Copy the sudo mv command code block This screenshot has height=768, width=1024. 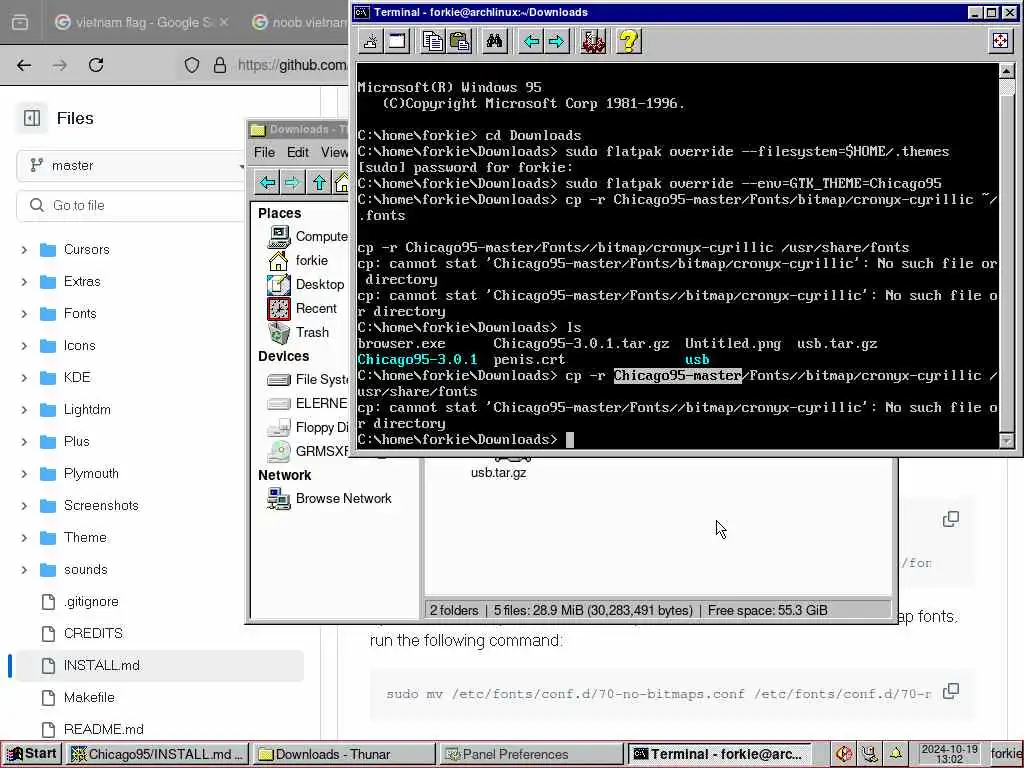tap(951, 691)
